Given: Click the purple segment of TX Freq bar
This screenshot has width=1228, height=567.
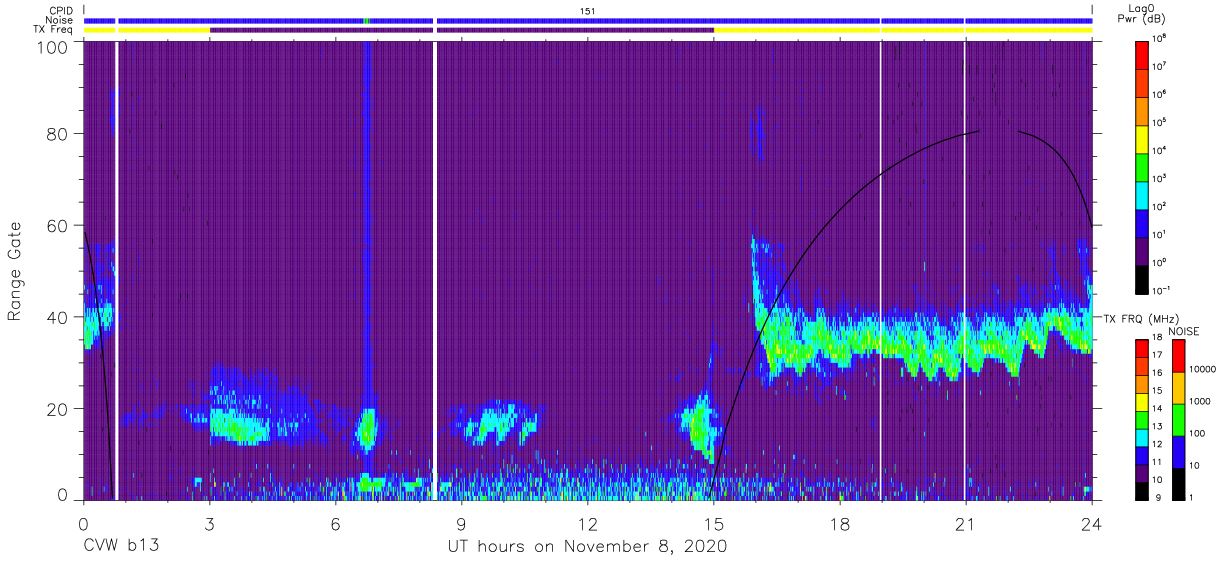Looking at the screenshot, I should pyautogui.click(x=462, y=30).
